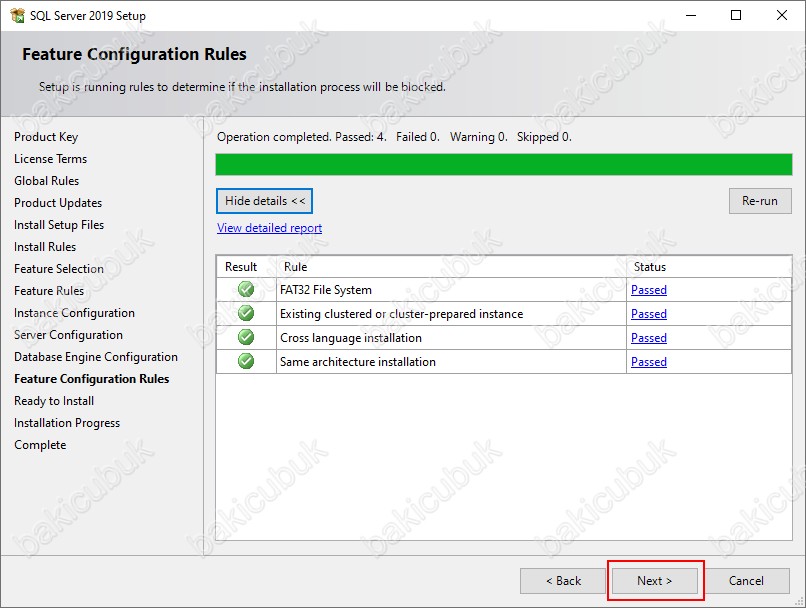Open Passed status for Existing clustered instance rule
The image size is (806, 608).
pos(649,314)
